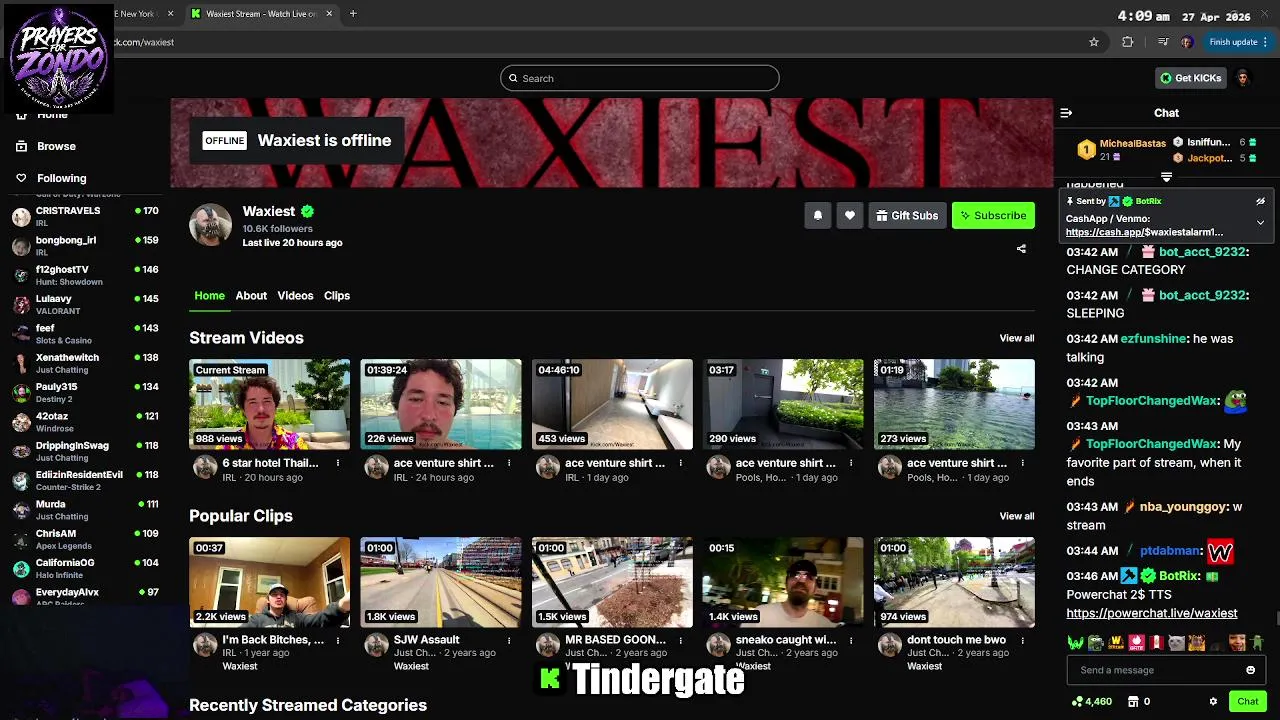Open Xenathewitch channel in sidebar
This screenshot has width=1280, height=720.
(85, 363)
